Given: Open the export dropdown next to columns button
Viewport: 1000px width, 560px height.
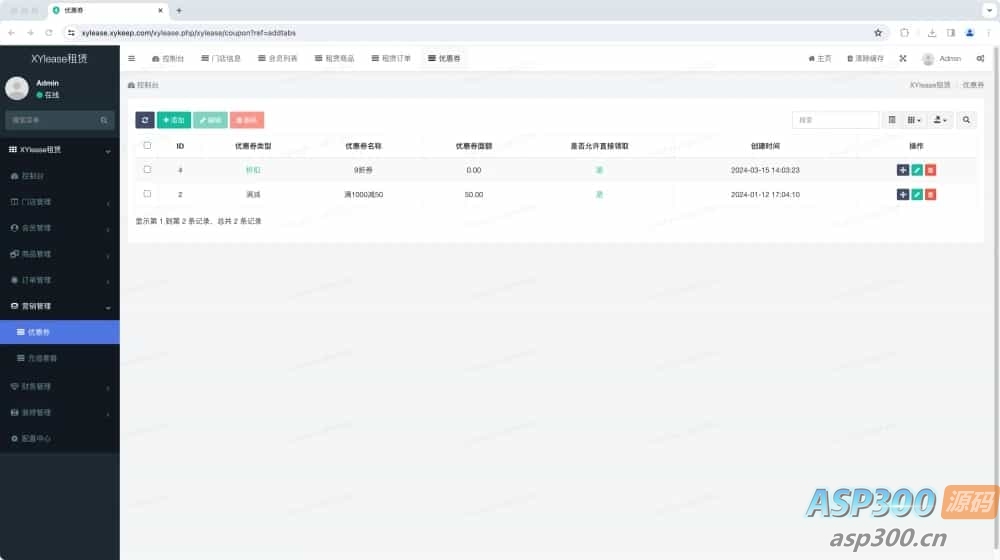Looking at the screenshot, I should coord(940,120).
